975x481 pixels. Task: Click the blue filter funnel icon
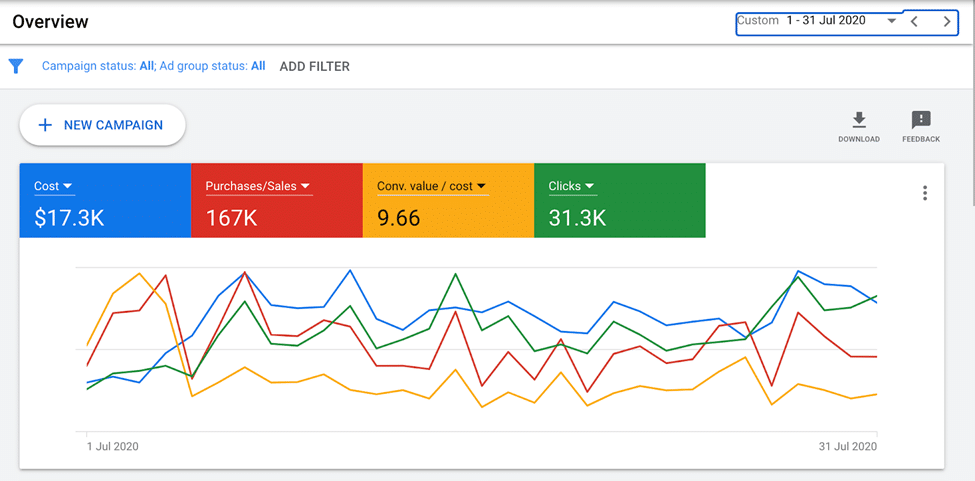[16, 66]
